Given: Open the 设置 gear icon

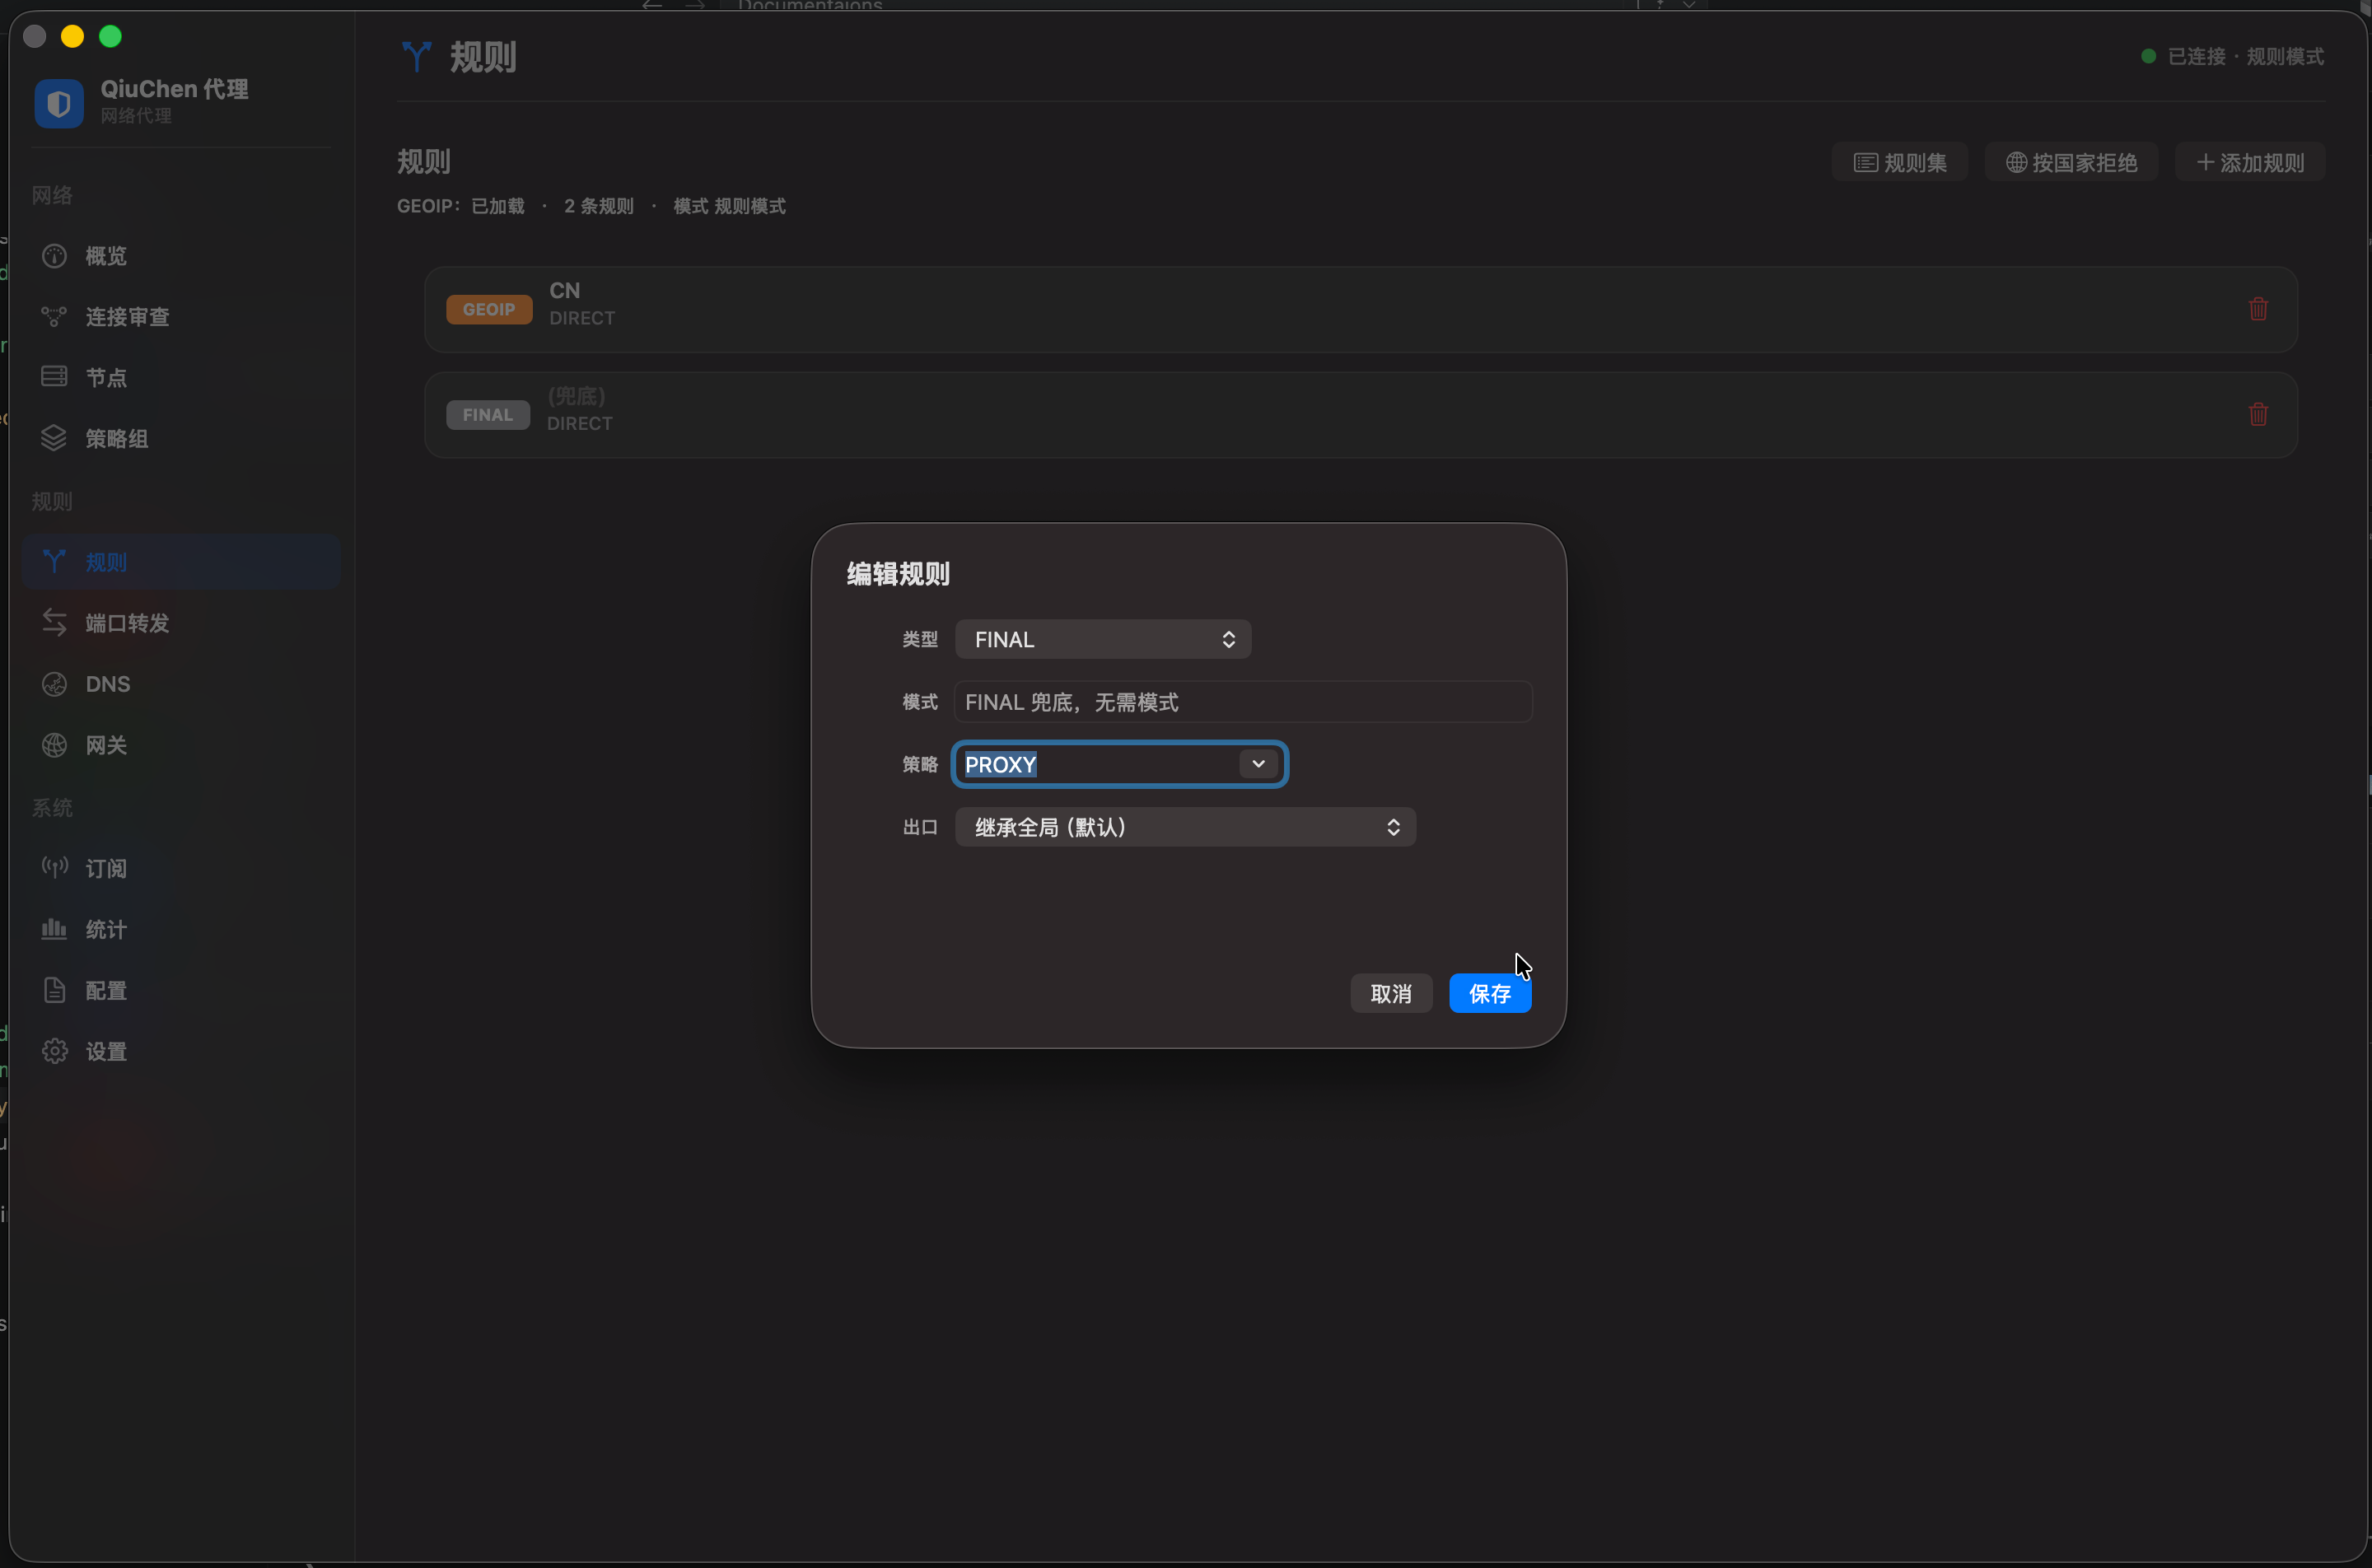Looking at the screenshot, I should click(54, 1051).
